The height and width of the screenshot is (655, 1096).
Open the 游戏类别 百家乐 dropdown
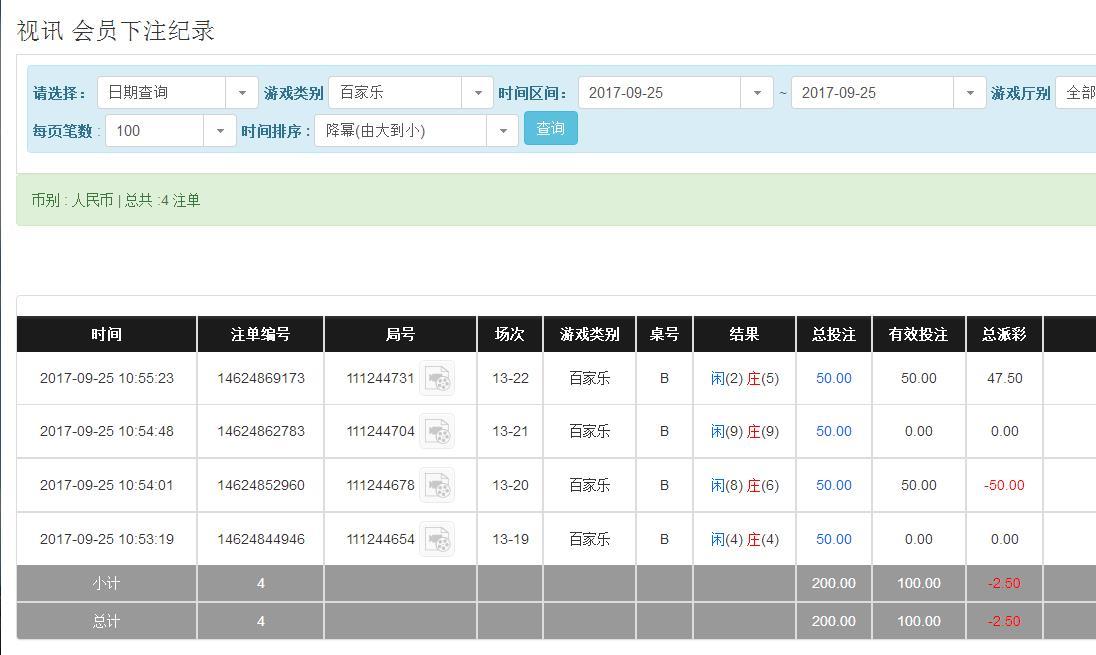[x=410, y=93]
